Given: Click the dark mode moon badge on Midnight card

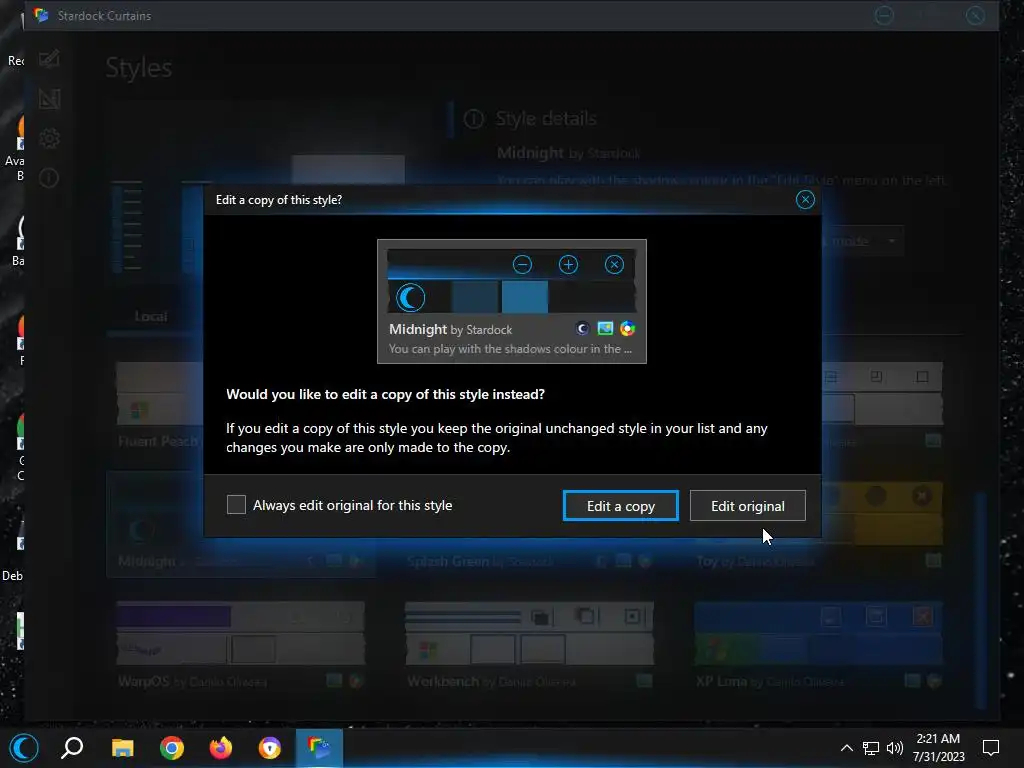Looking at the screenshot, I should coord(582,328).
